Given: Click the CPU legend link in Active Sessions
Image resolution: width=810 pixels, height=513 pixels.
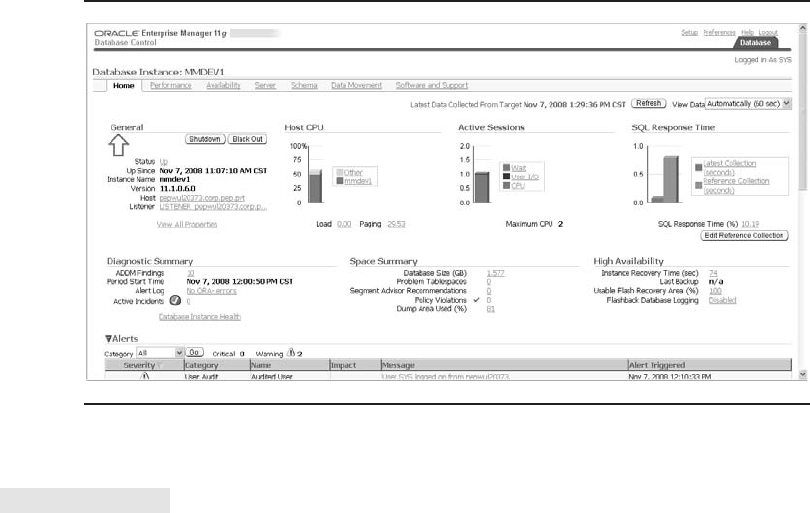Looking at the screenshot, I should tap(518, 185).
